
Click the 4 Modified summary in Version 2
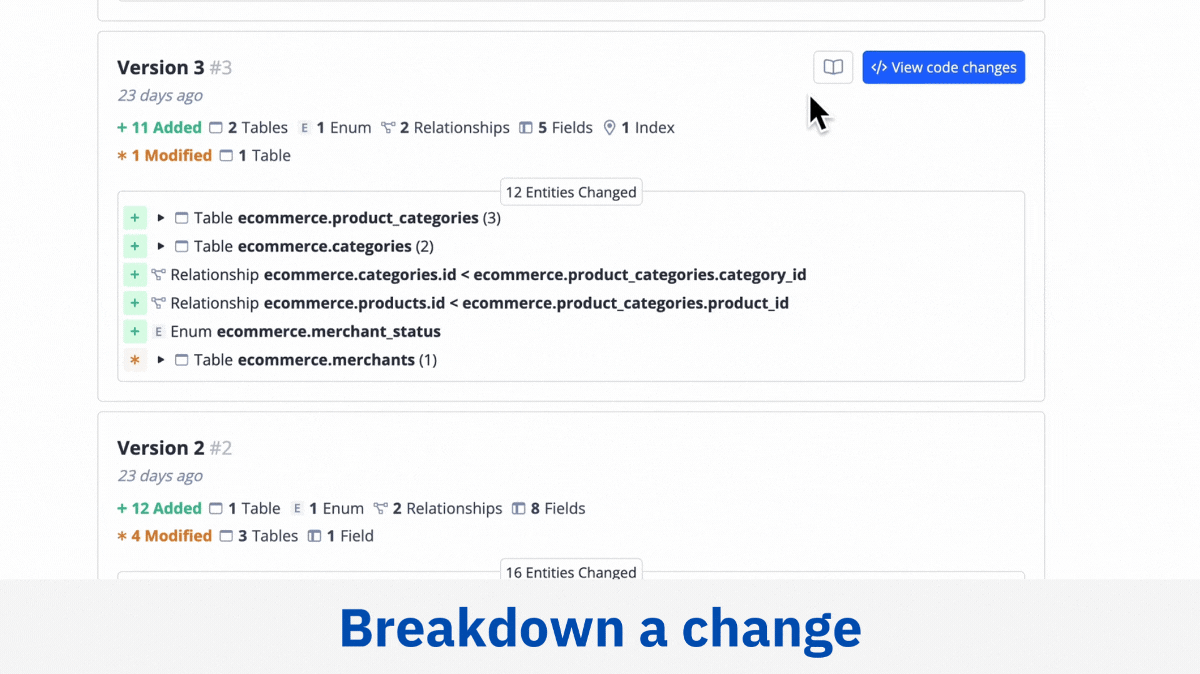coord(165,536)
